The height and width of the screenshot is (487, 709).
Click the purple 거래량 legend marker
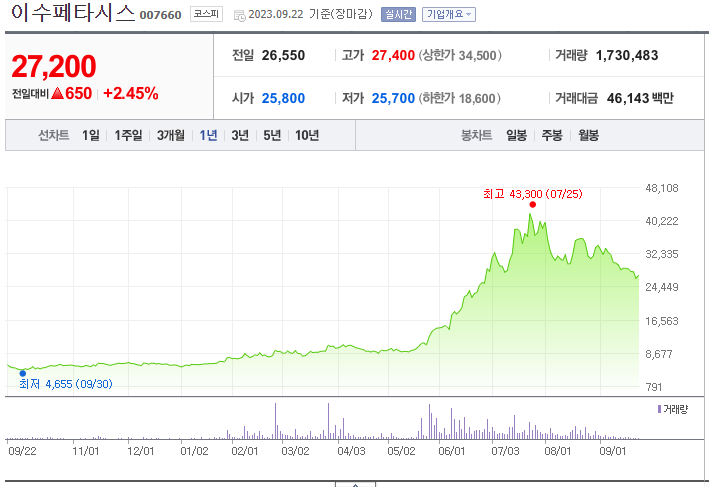pos(659,409)
